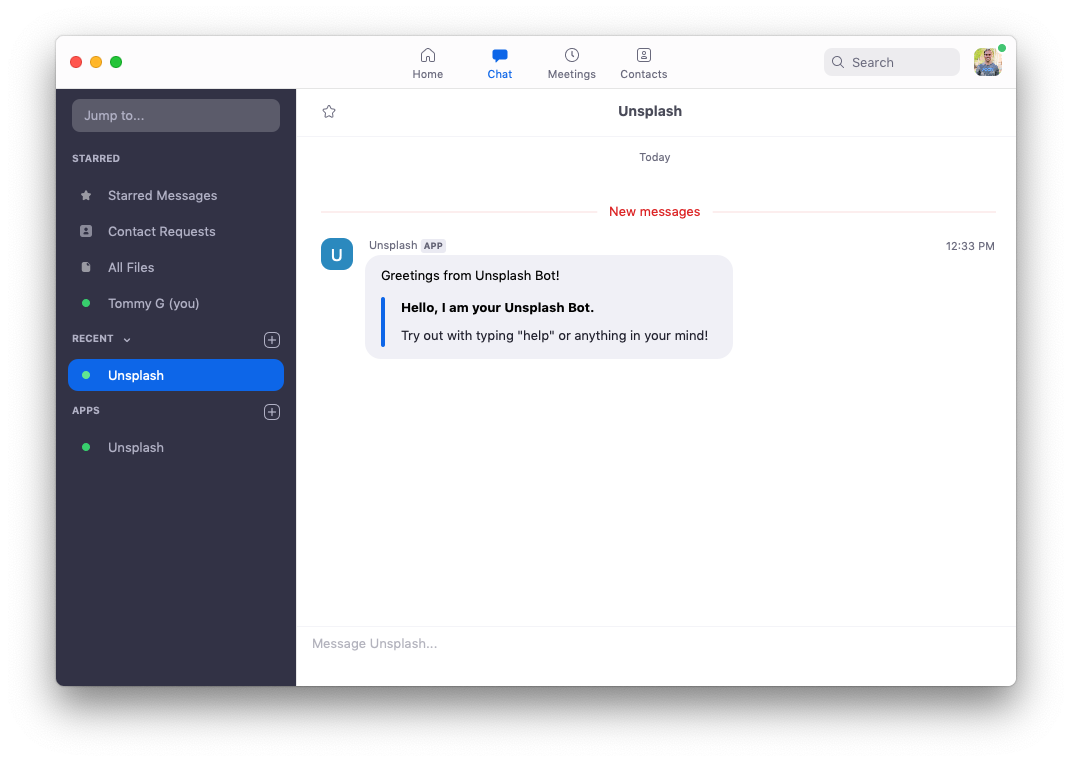Open Starred Messages from sidebar
The height and width of the screenshot is (762, 1072).
[x=162, y=195]
